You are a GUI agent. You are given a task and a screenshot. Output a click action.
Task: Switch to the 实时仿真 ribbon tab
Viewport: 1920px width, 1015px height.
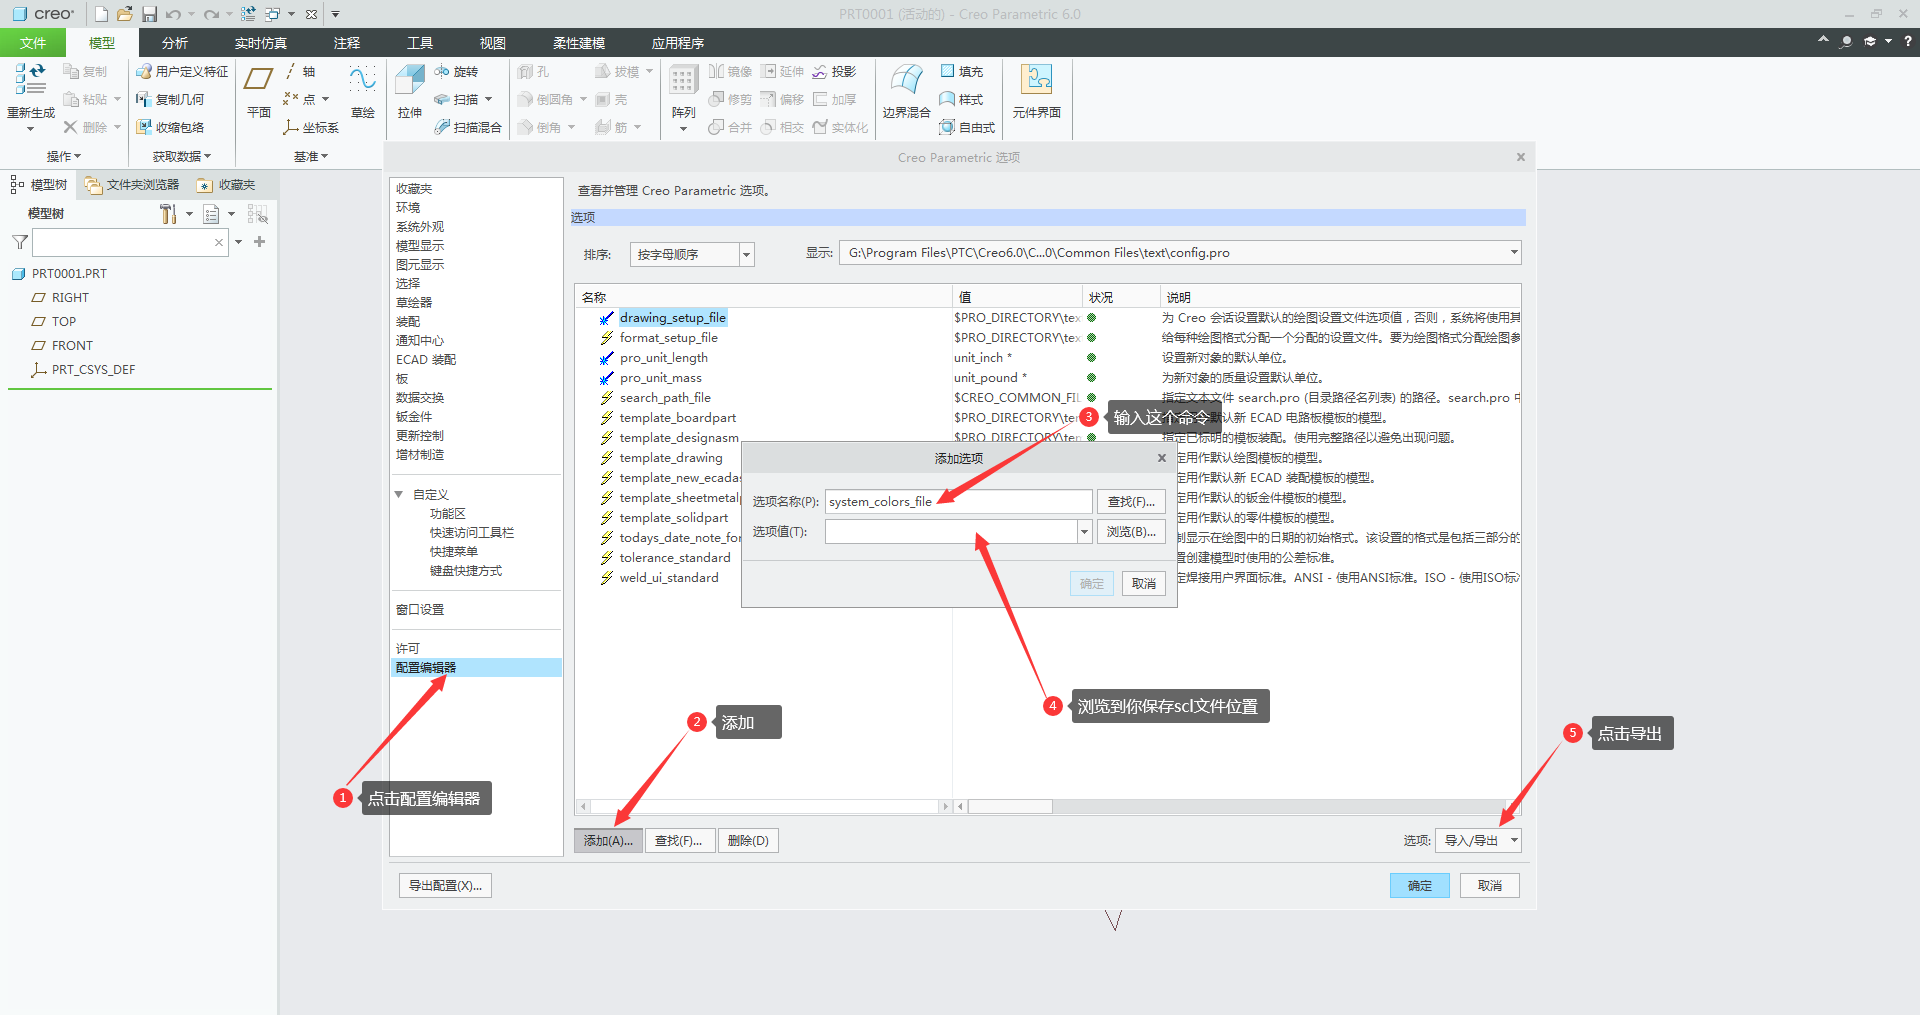261,43
